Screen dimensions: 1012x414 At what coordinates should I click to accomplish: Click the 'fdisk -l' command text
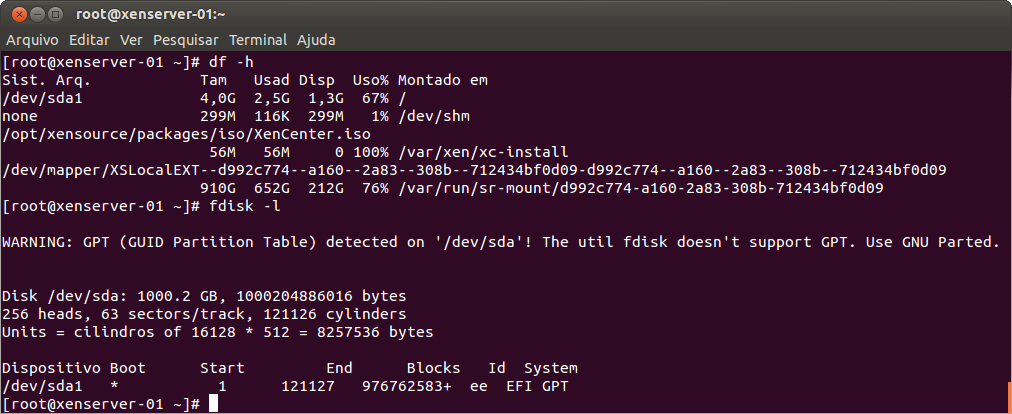244,207
